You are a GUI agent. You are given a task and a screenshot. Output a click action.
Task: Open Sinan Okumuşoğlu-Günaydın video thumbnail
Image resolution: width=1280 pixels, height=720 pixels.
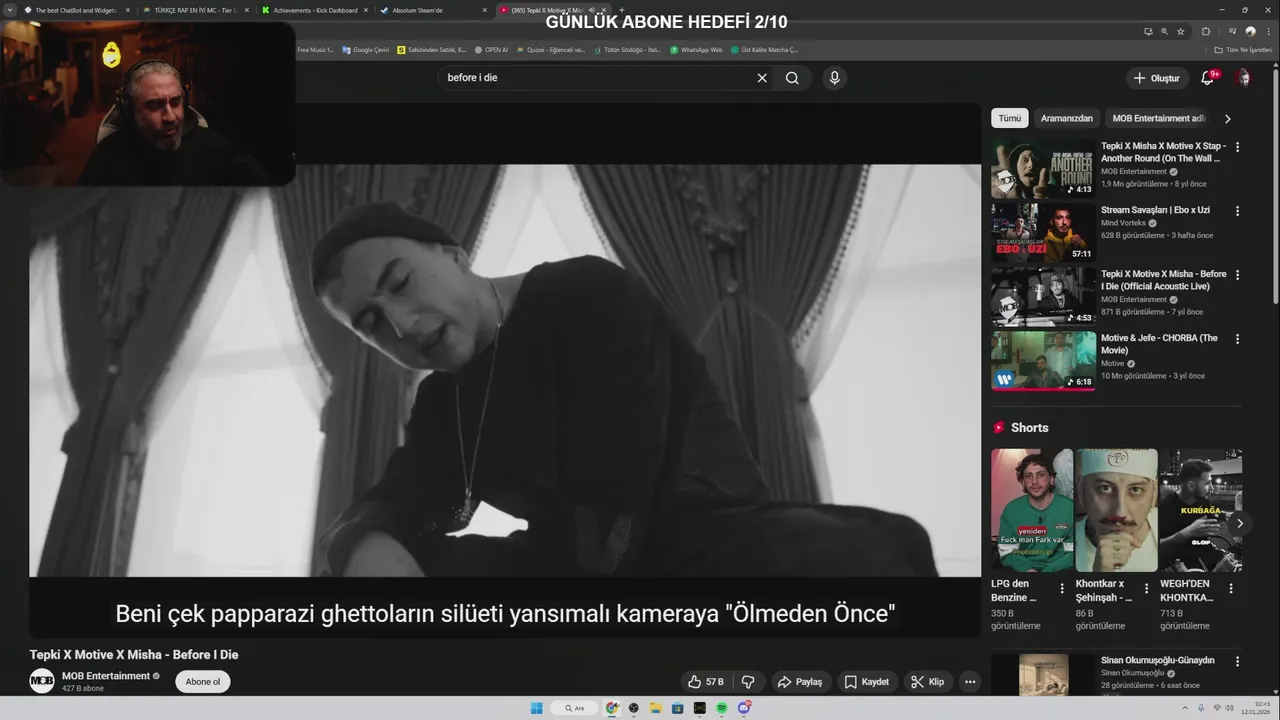pyautogui.click(x=1043, y=675)
